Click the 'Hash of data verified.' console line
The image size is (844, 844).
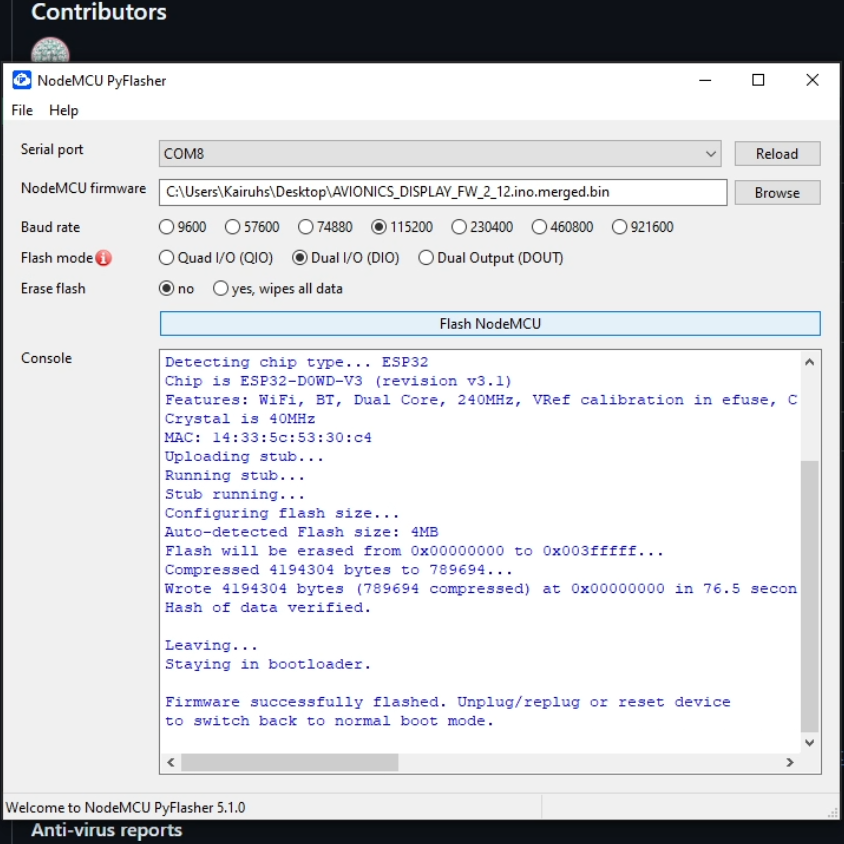pos(268,608)
